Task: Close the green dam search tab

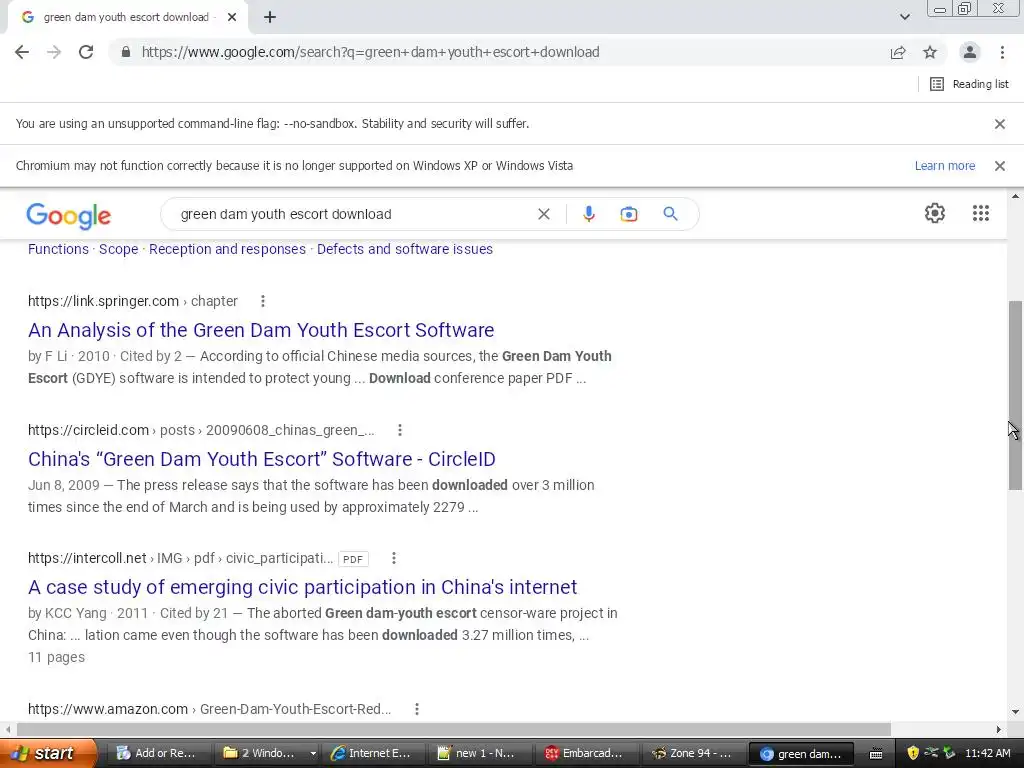Action: (x=232, y=17)
